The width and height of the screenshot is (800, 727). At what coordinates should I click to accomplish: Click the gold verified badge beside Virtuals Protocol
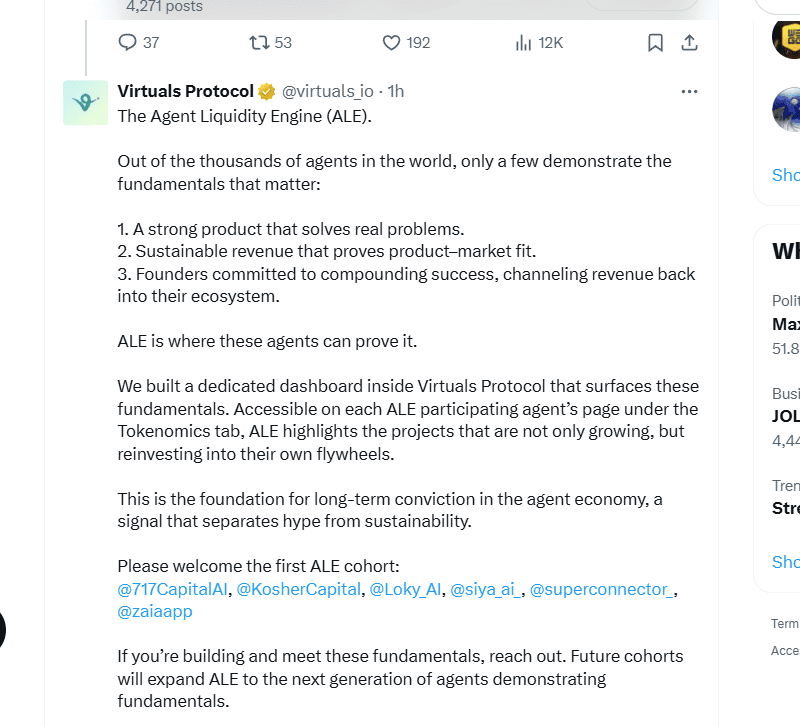[267, 92]
